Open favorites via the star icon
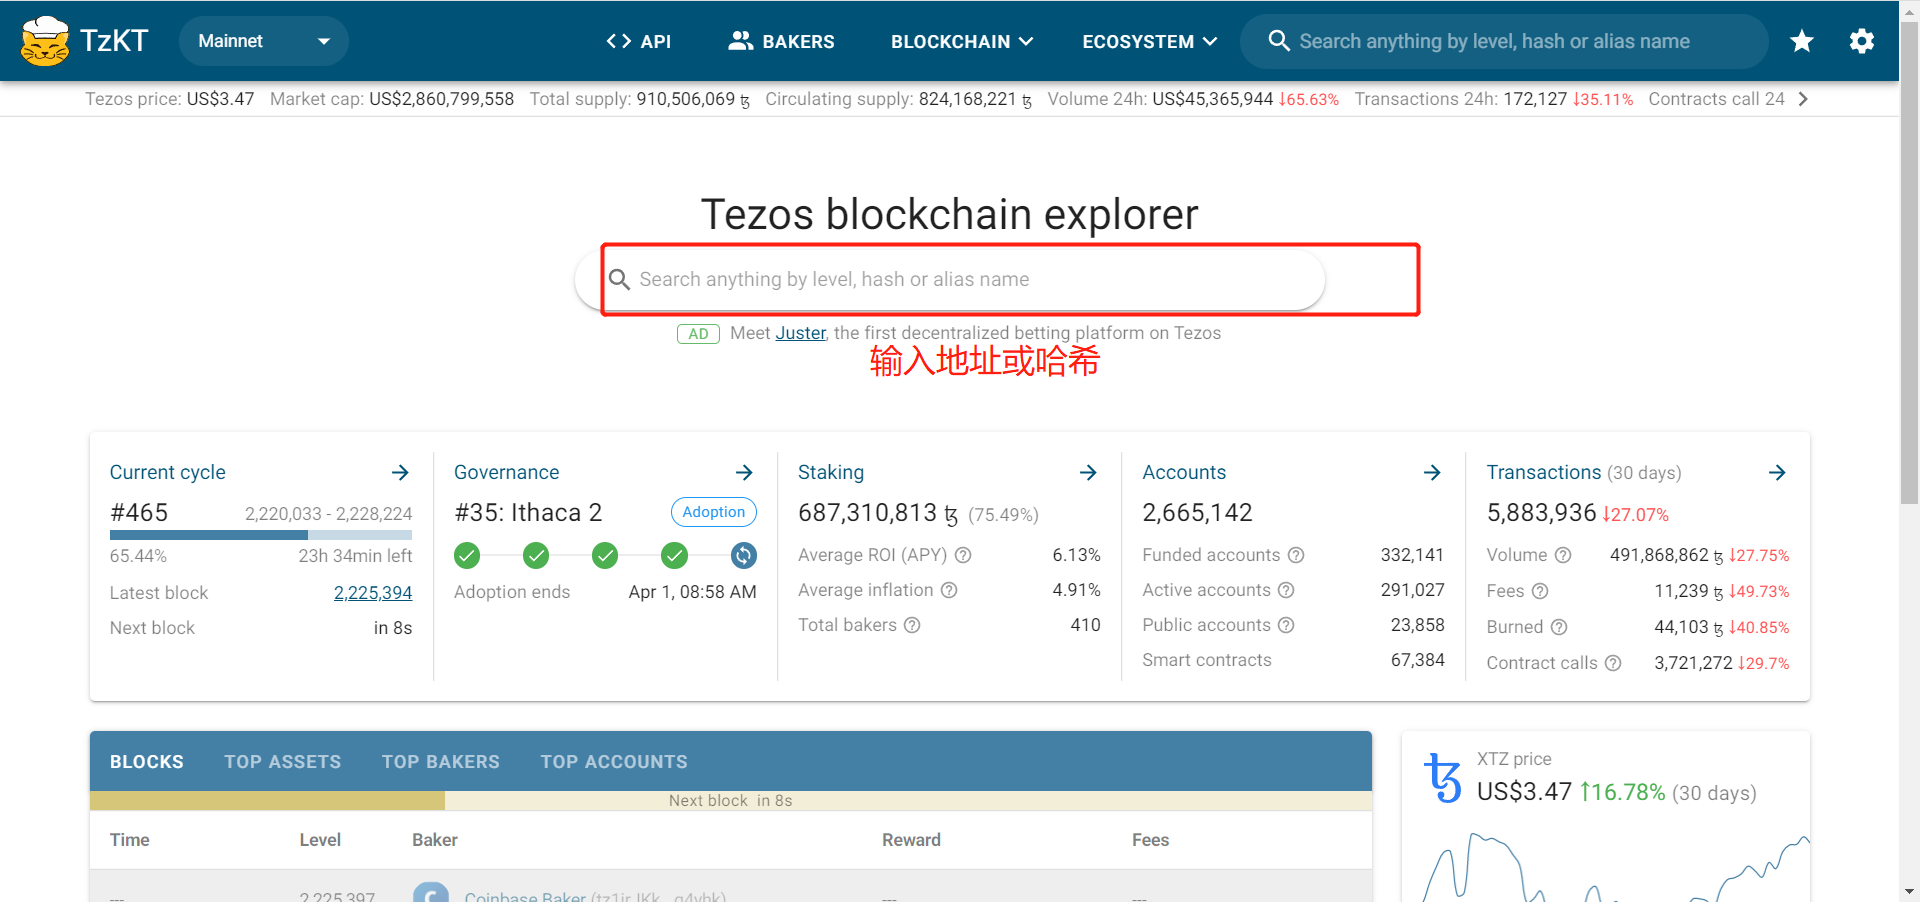1920x902 pixels. tap(1801, 41)
